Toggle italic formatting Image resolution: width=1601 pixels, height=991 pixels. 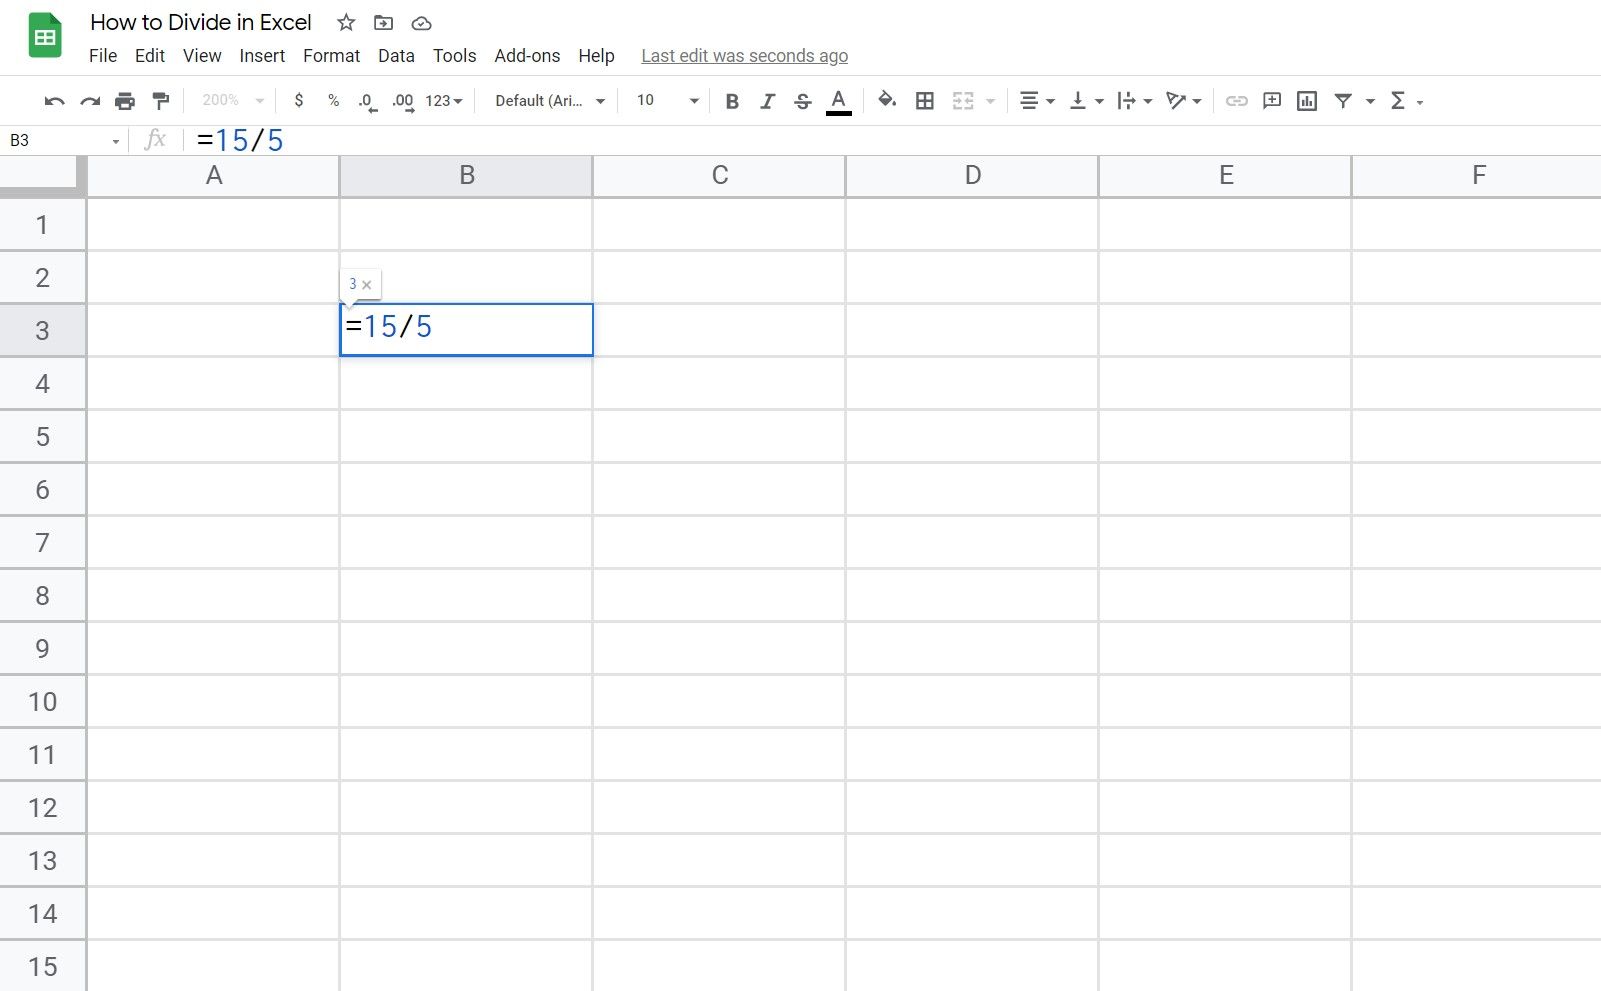767,100
